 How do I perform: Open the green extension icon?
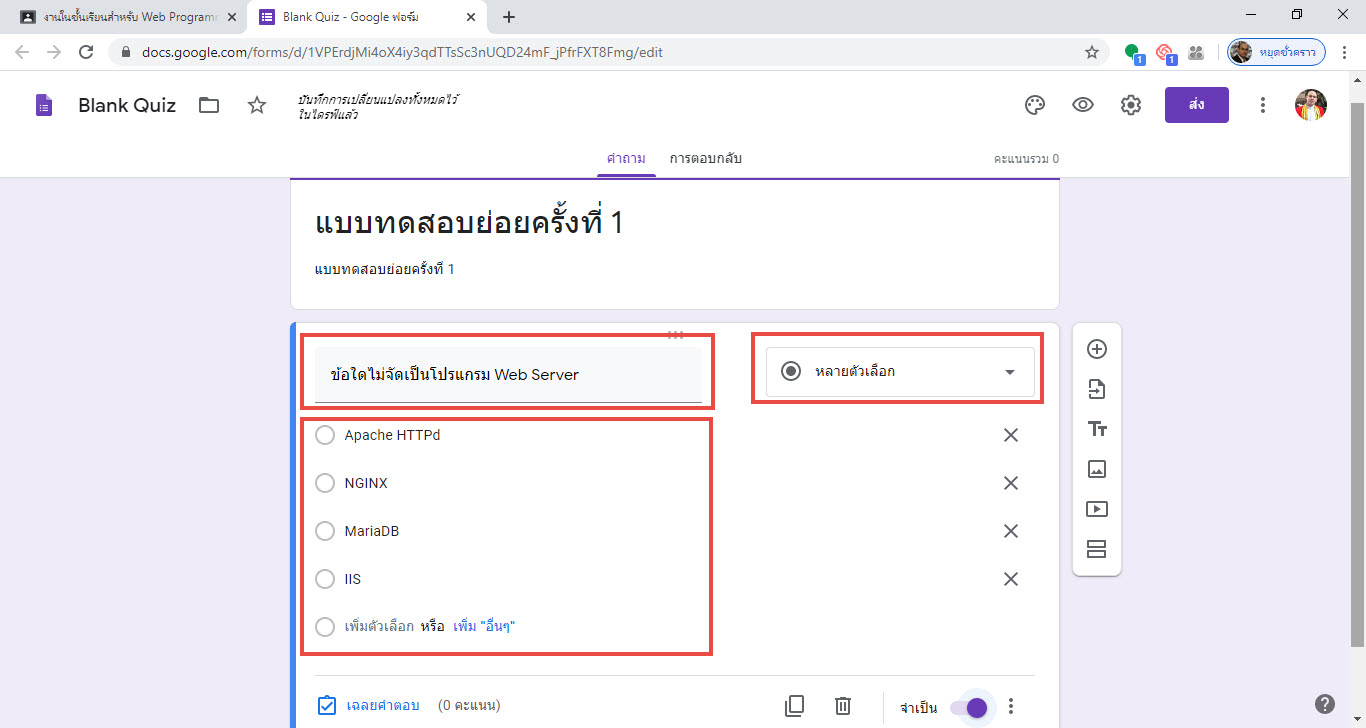click(x=1133, y=52)
